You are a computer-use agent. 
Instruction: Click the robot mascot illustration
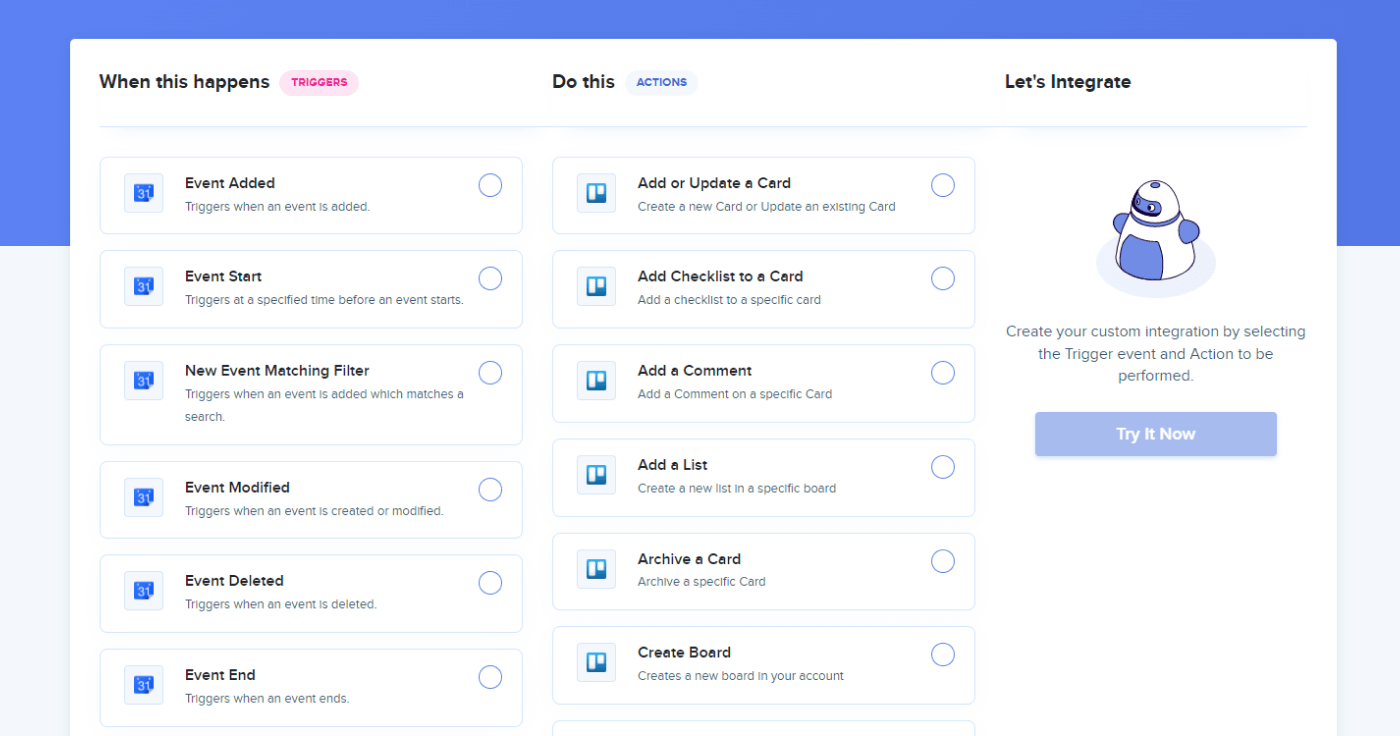1155,230
